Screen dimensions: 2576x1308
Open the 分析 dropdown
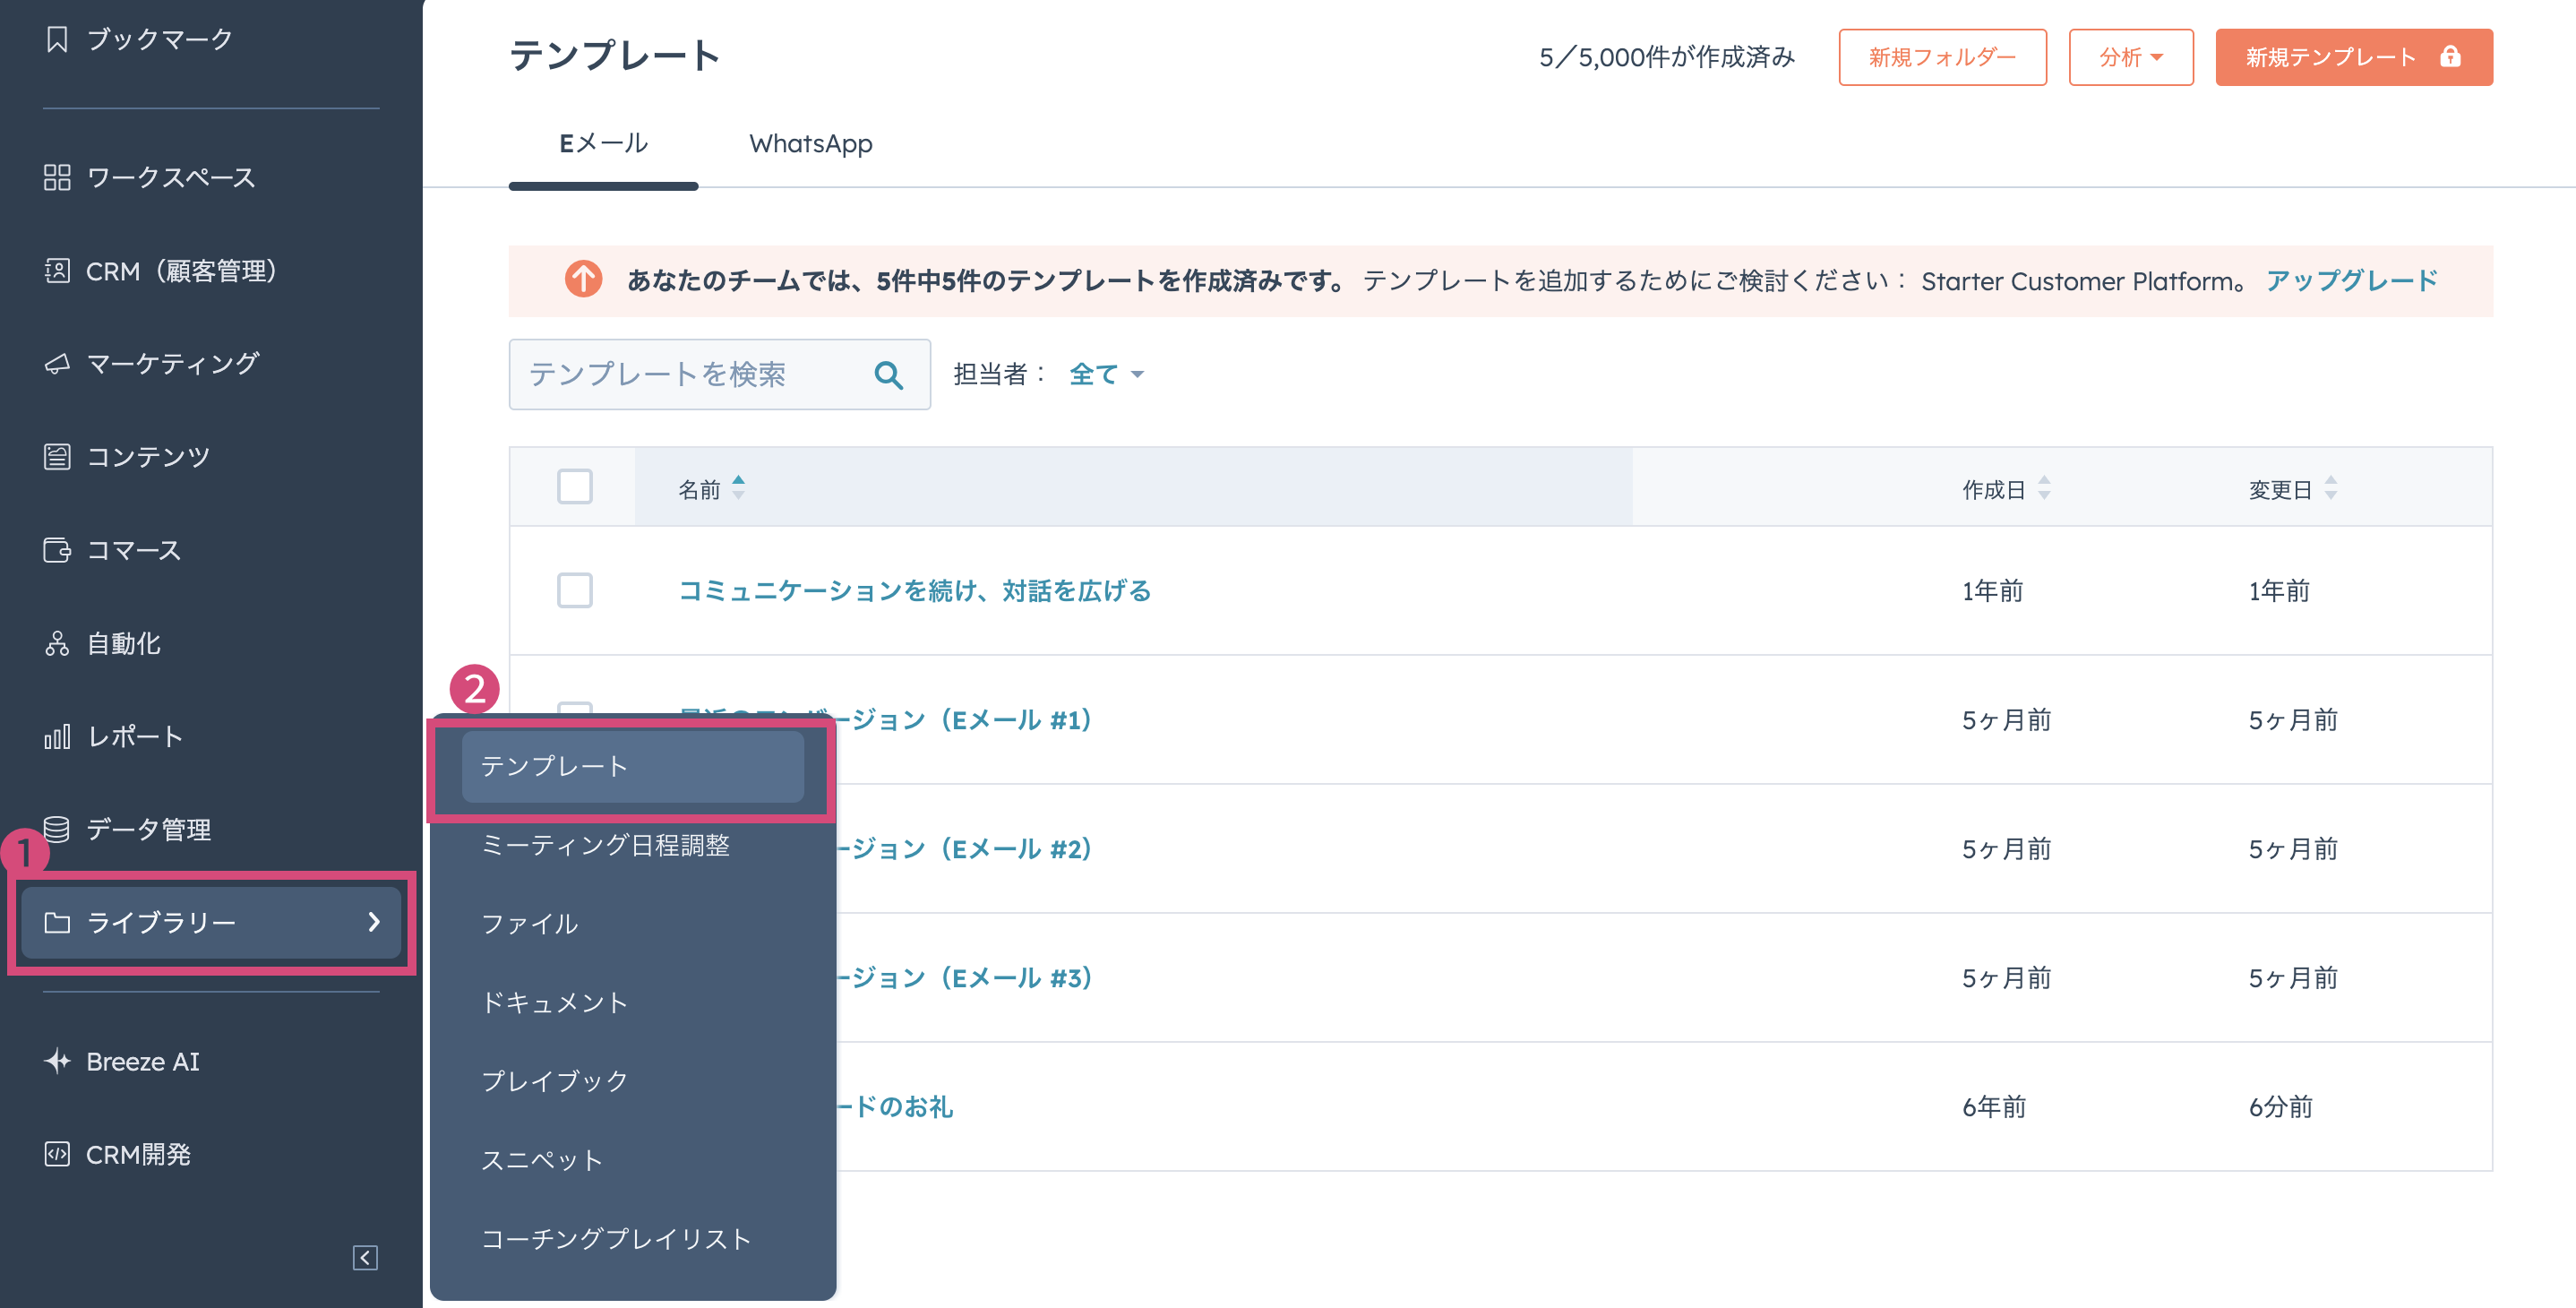(x=2131, y=57)
